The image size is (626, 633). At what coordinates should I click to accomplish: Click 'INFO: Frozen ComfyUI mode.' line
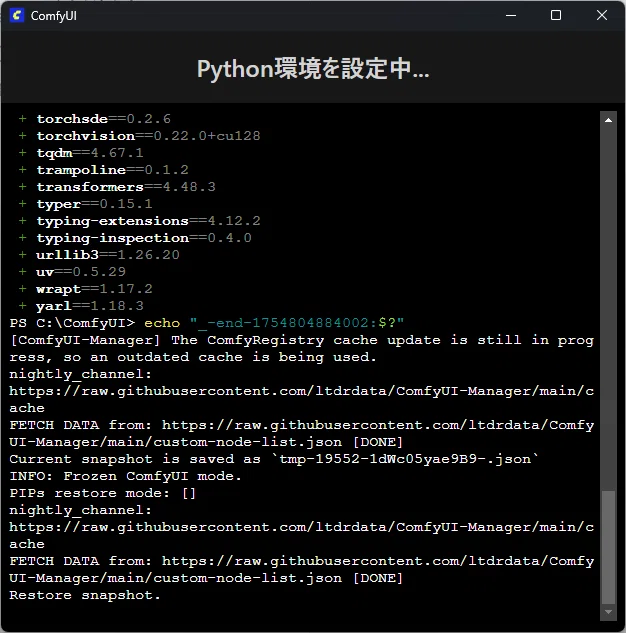pyautogui.click(x=126, y=476)
